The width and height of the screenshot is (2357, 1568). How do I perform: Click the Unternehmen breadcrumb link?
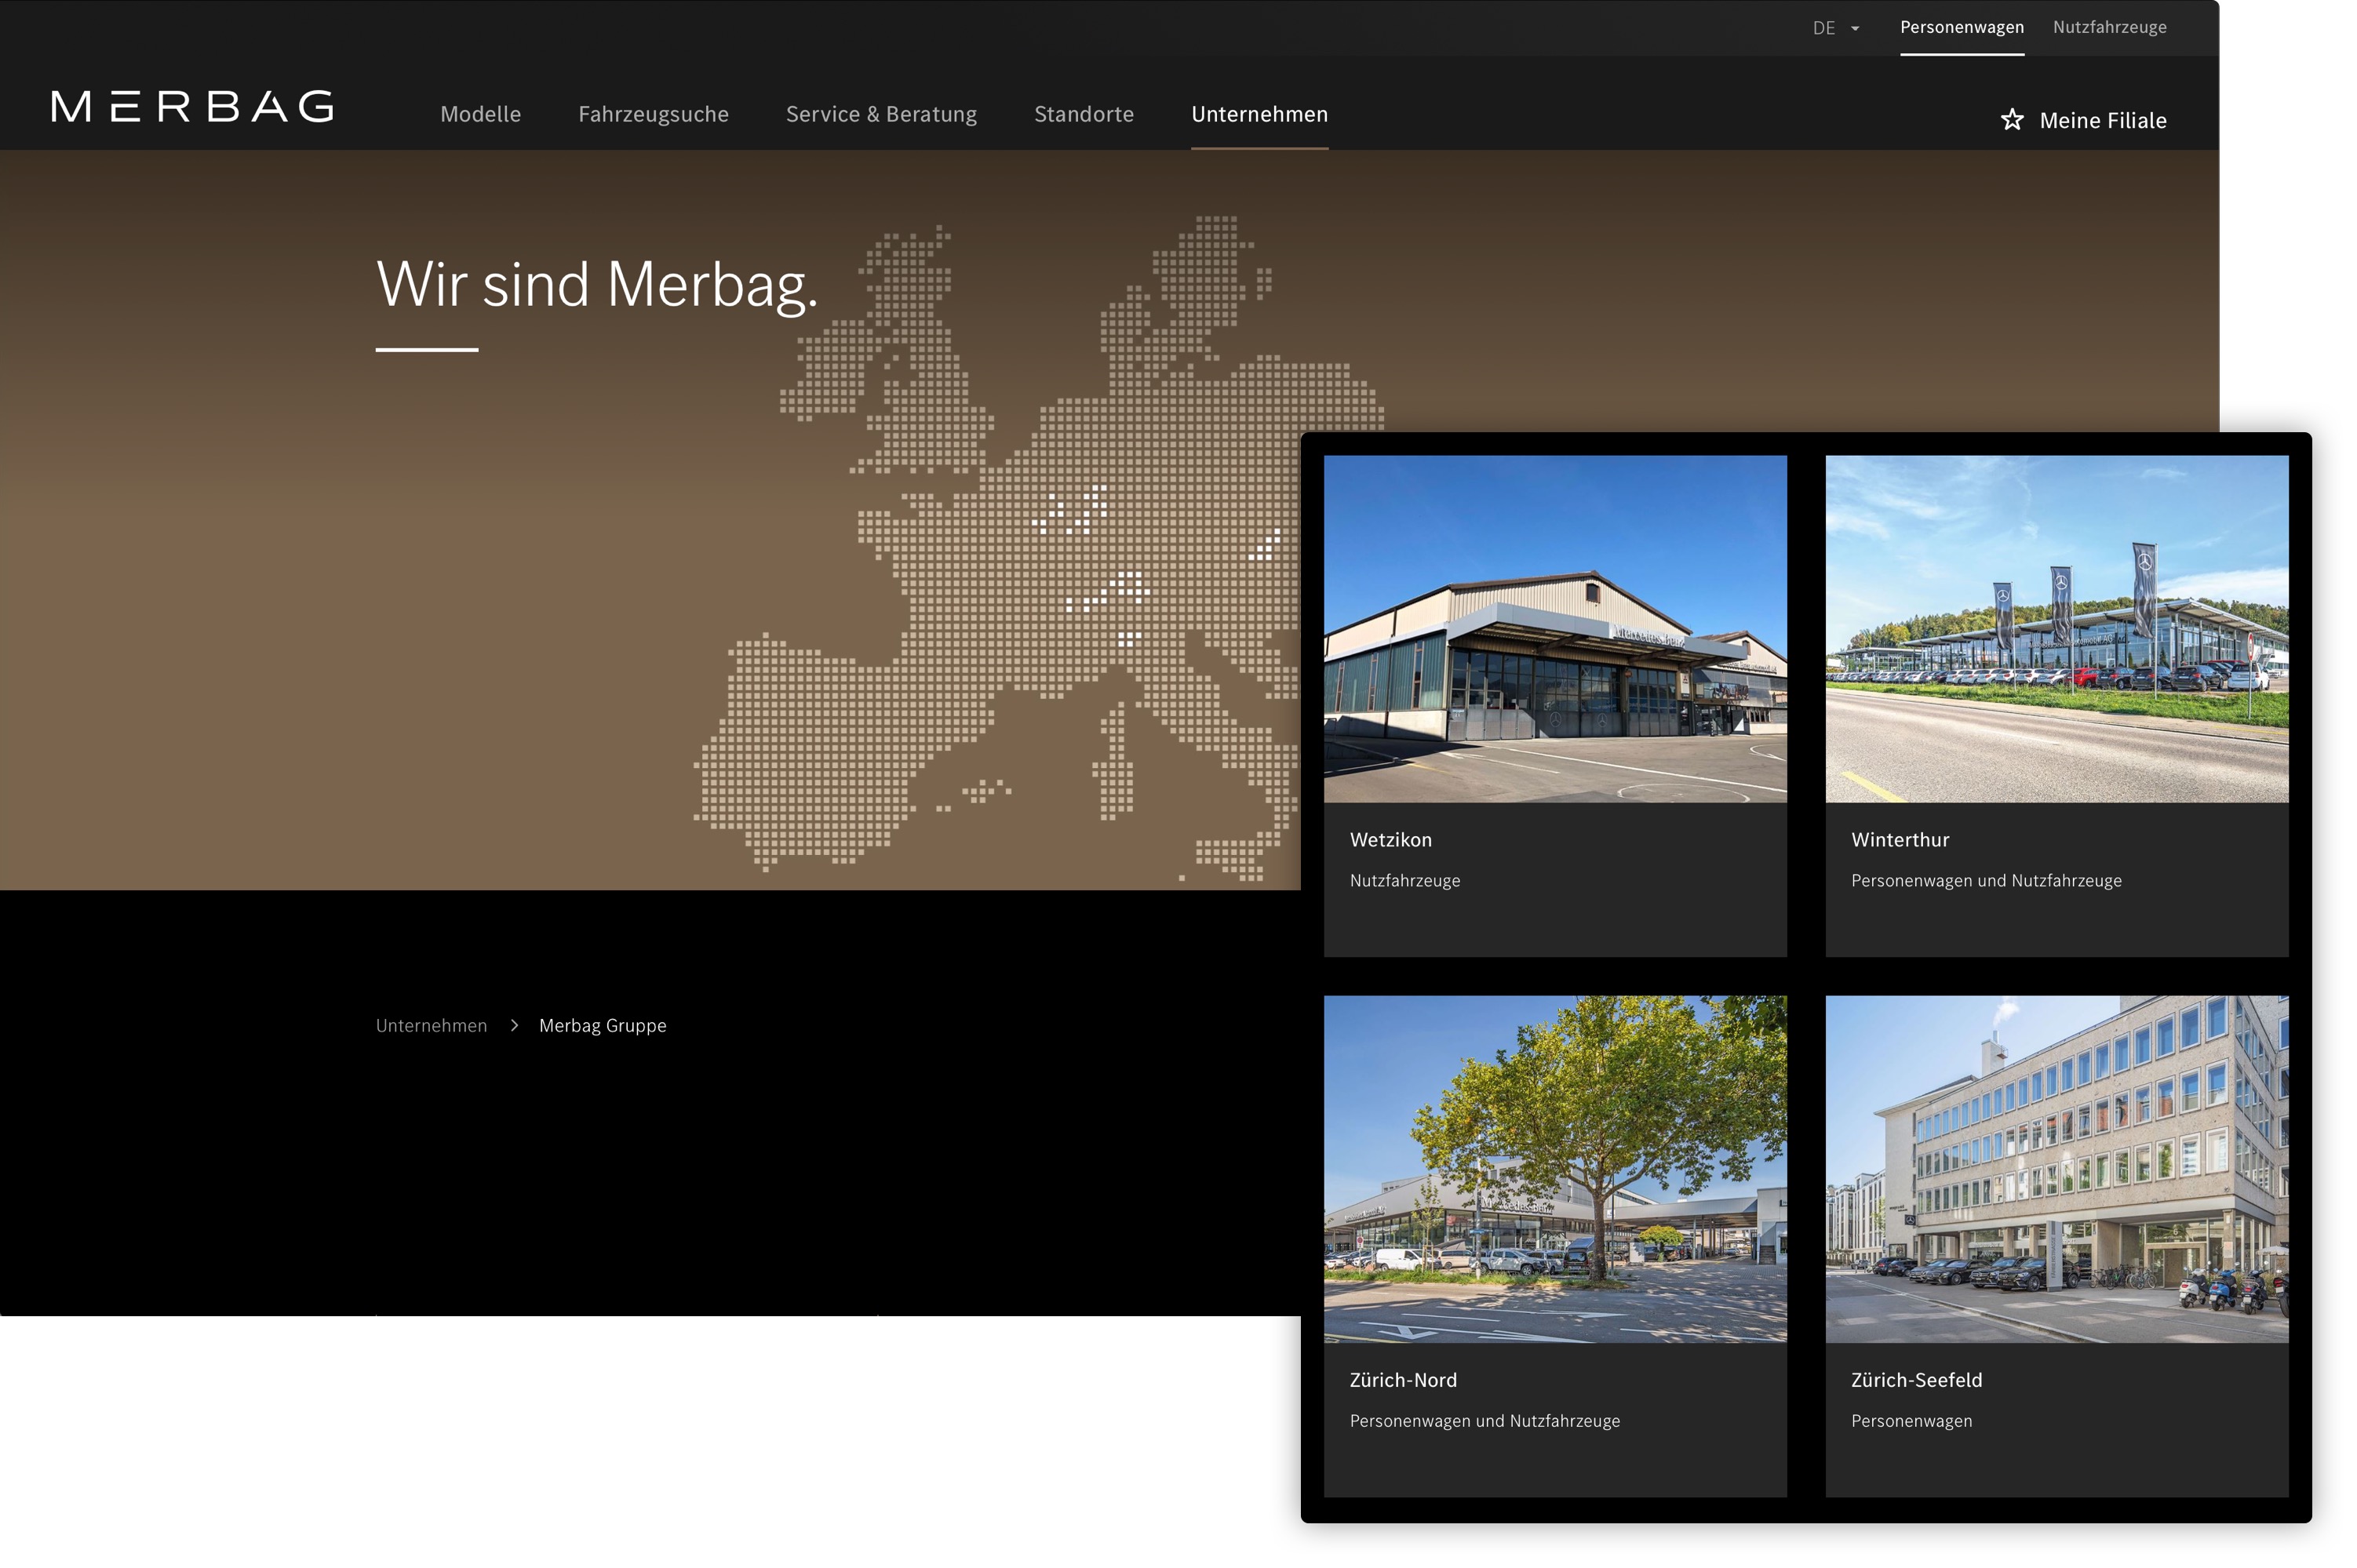pyautogui.click(x=431, y=1025)
